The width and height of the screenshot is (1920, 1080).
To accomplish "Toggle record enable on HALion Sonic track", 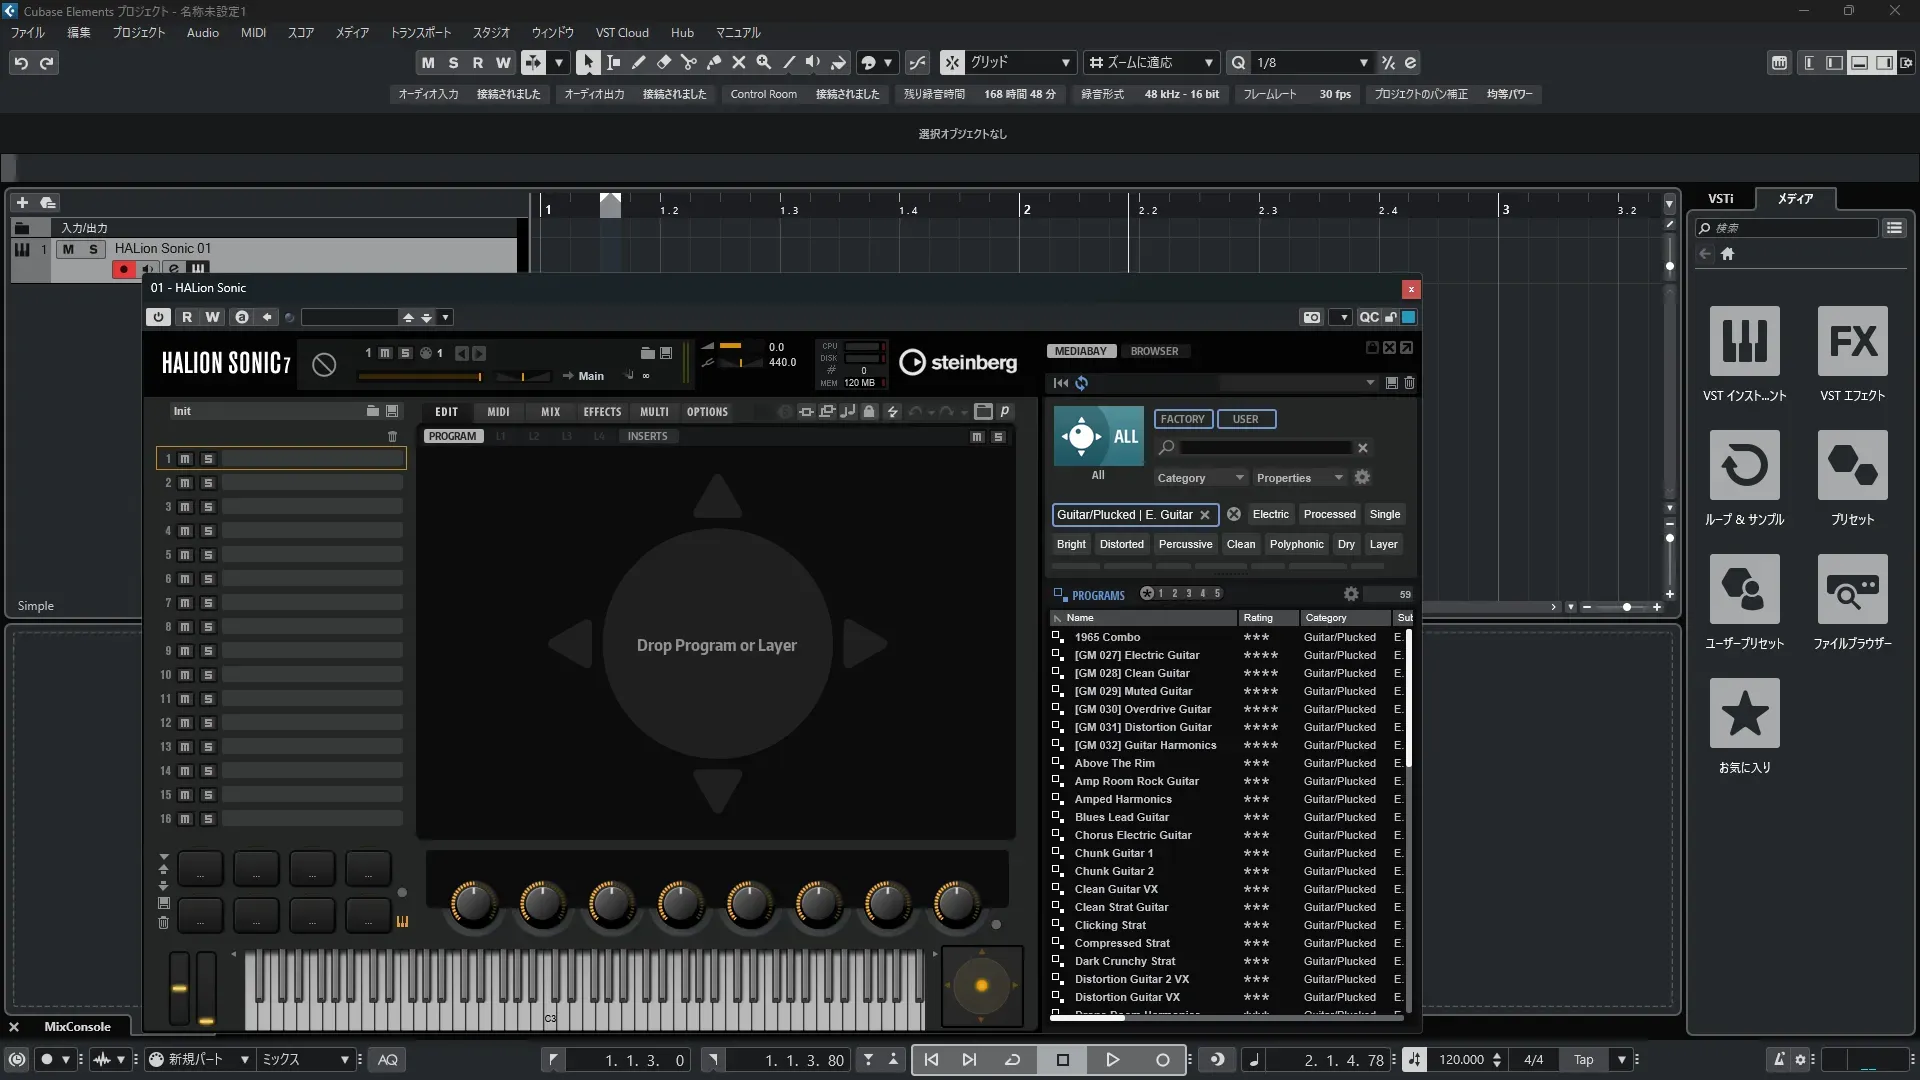I will tap(123, 268).
